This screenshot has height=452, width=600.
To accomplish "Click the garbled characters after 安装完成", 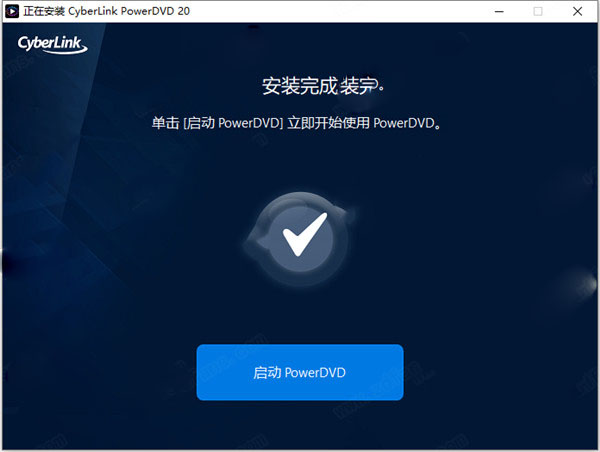I will click(x=361, y=86).
